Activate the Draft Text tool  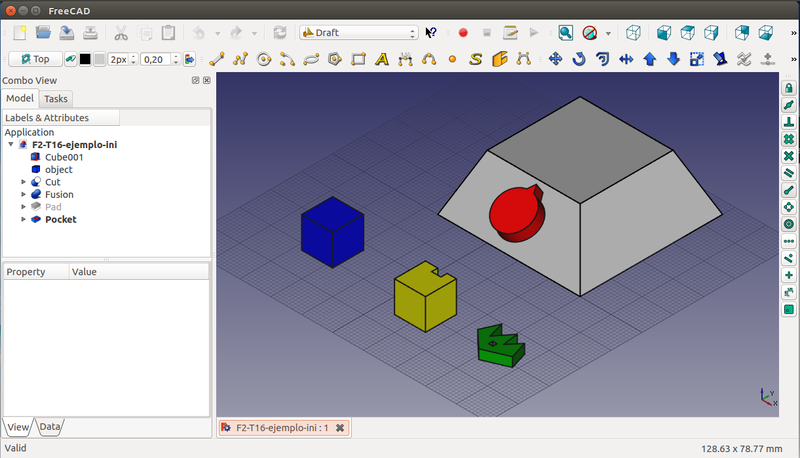coord(381,59)
